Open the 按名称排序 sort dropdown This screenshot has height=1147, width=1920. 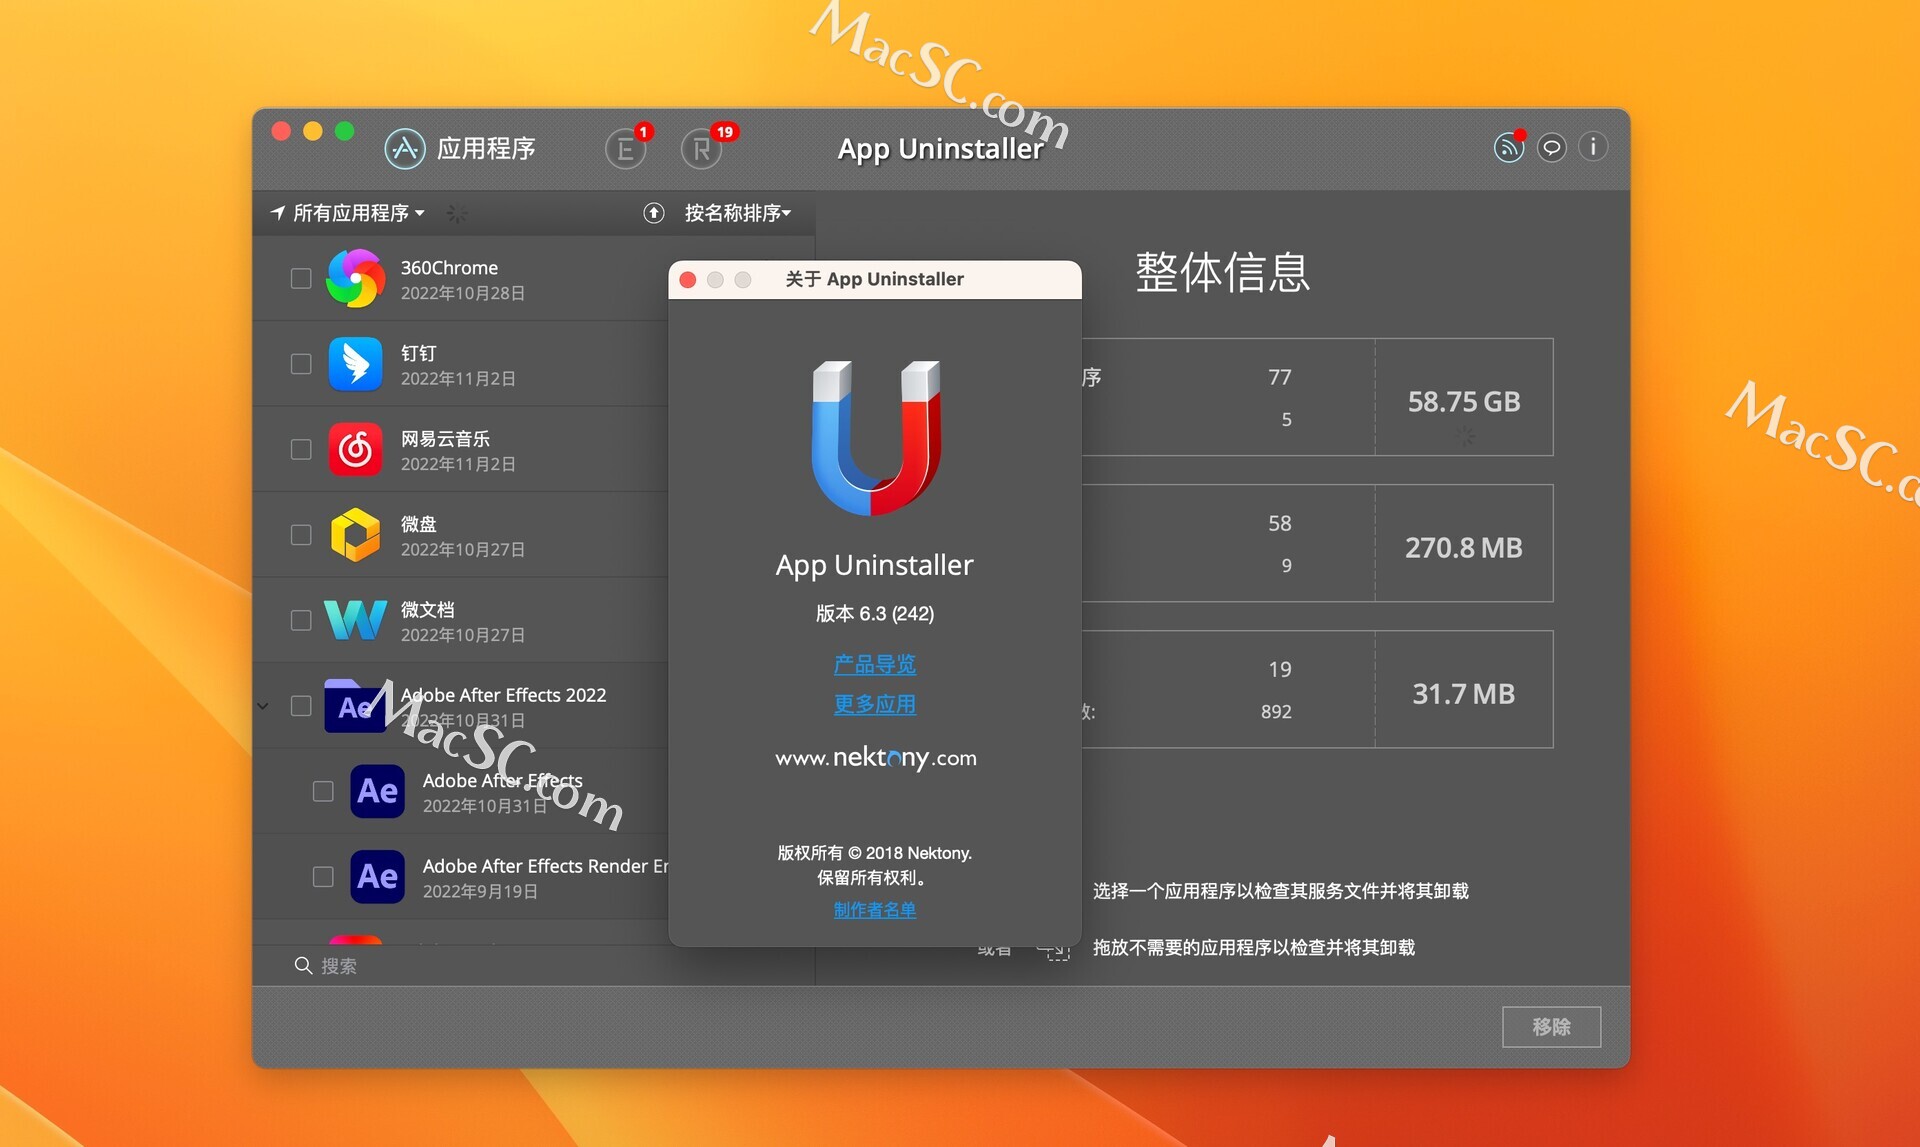click(x=738, y=213)
